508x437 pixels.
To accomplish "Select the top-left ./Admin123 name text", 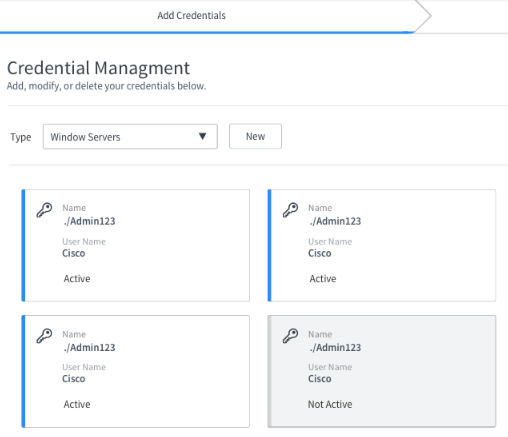I will [89, 221].
